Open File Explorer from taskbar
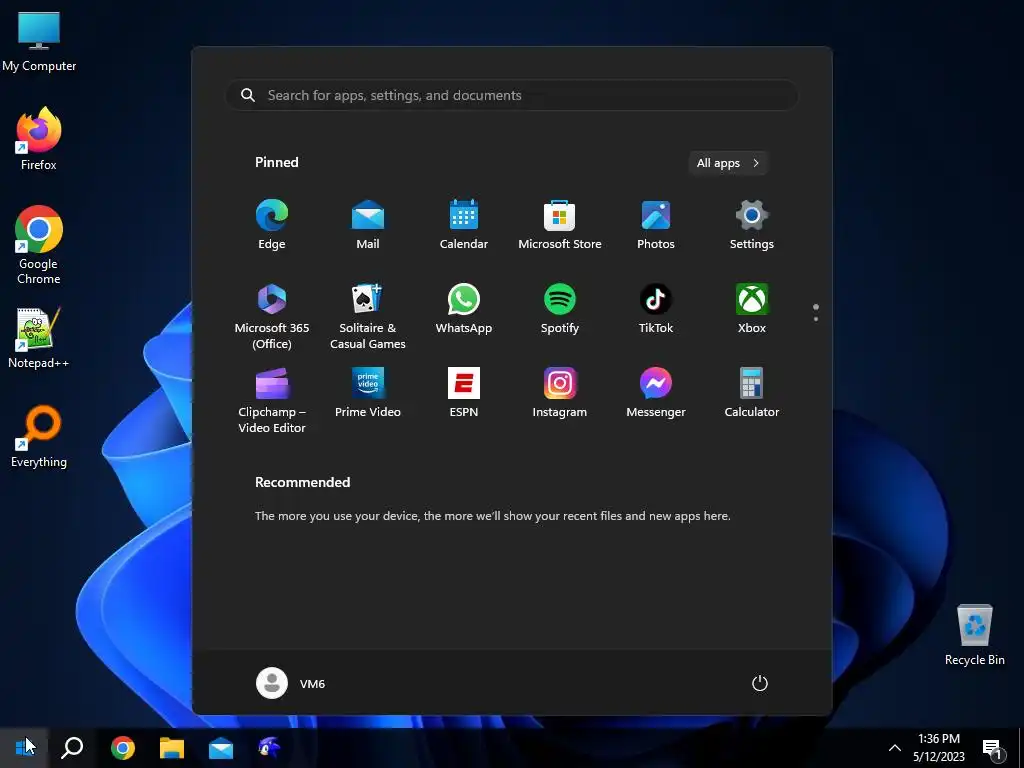Viewport: 1024px width, 768px height. pyautogui.click(x=172, y=747)
